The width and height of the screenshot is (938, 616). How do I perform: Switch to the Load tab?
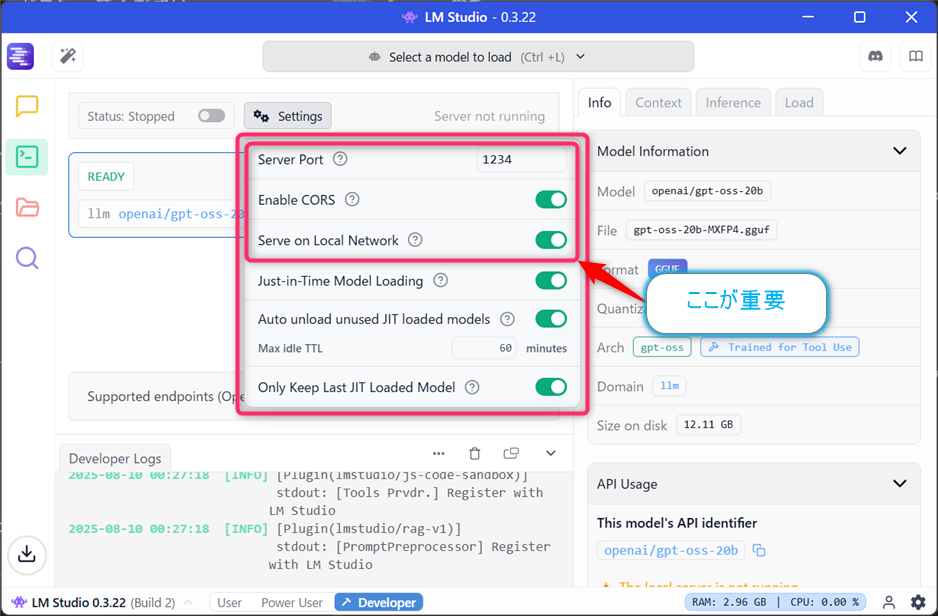tap(799, 102)
